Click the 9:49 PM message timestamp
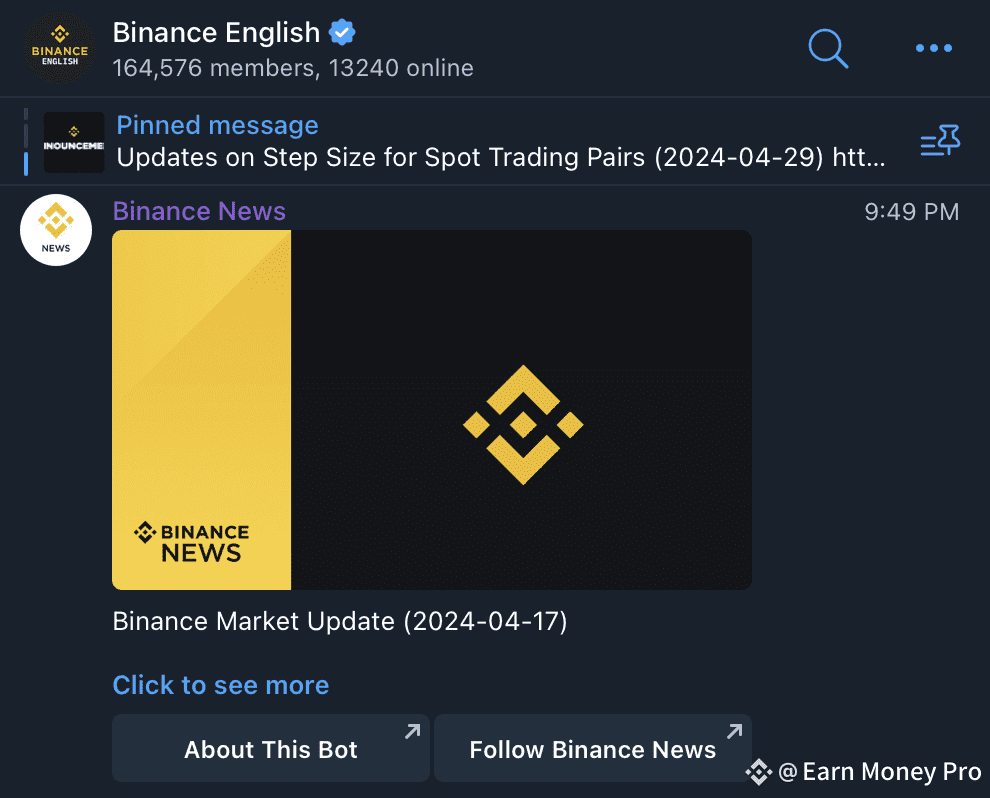Screen dimensions: 990x798 tap(912, 211)
